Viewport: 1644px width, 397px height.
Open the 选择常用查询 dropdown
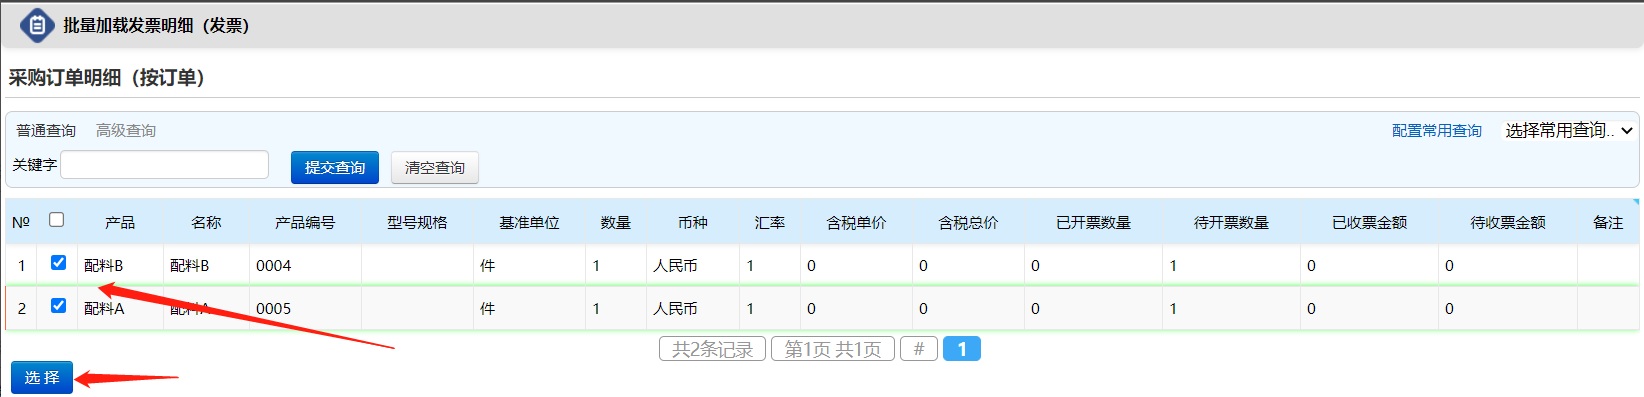[1569, 131]
